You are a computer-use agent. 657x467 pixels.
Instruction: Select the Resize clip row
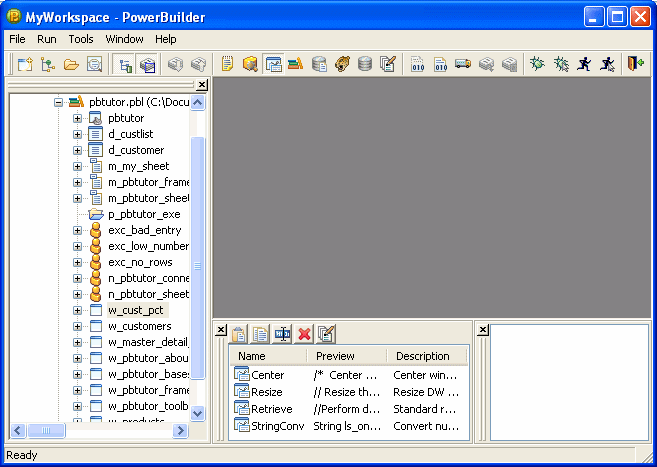pyautogui.click(x=349, y=392)
